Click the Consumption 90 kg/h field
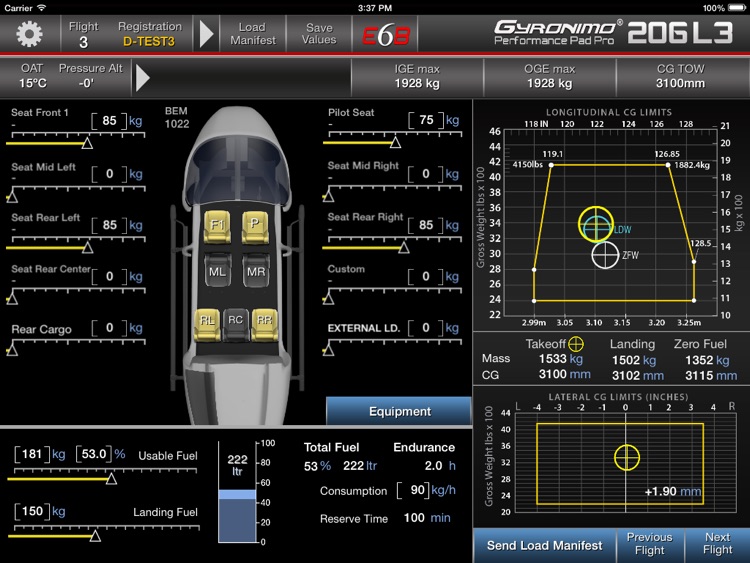 (412, 490)
